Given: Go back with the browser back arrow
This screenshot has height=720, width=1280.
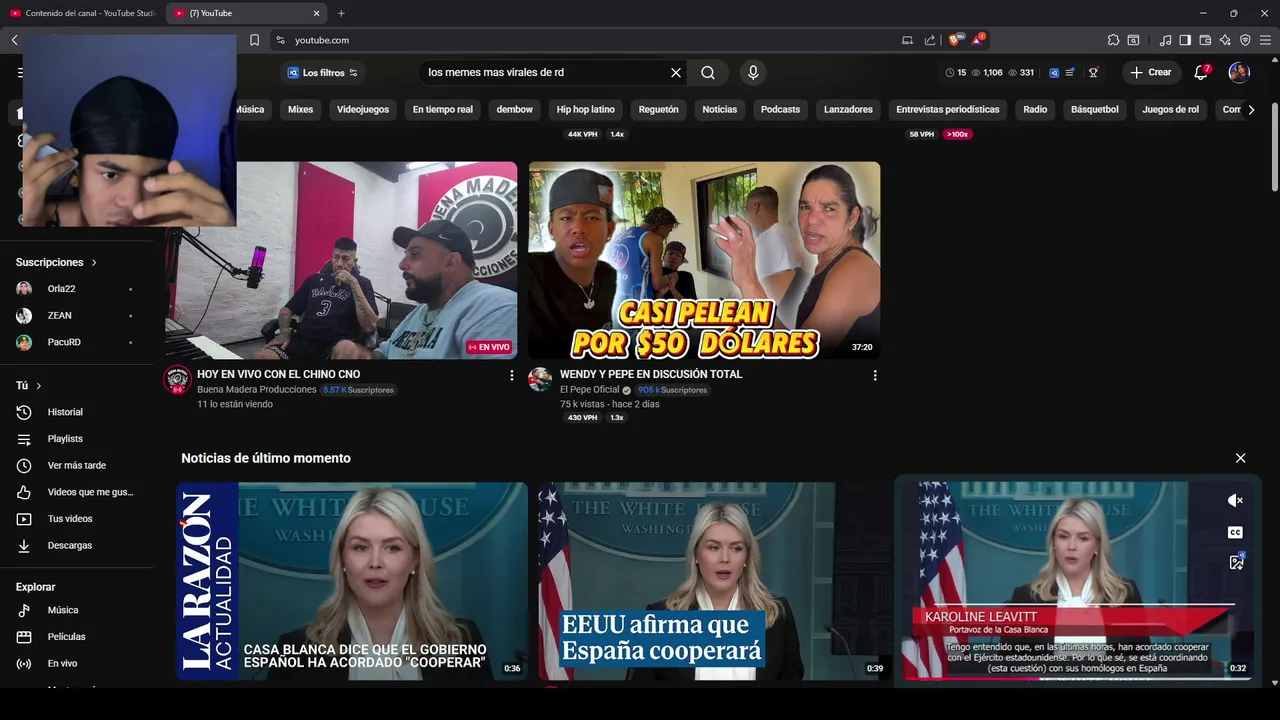Looking at the screenshot, I should 15,40.
